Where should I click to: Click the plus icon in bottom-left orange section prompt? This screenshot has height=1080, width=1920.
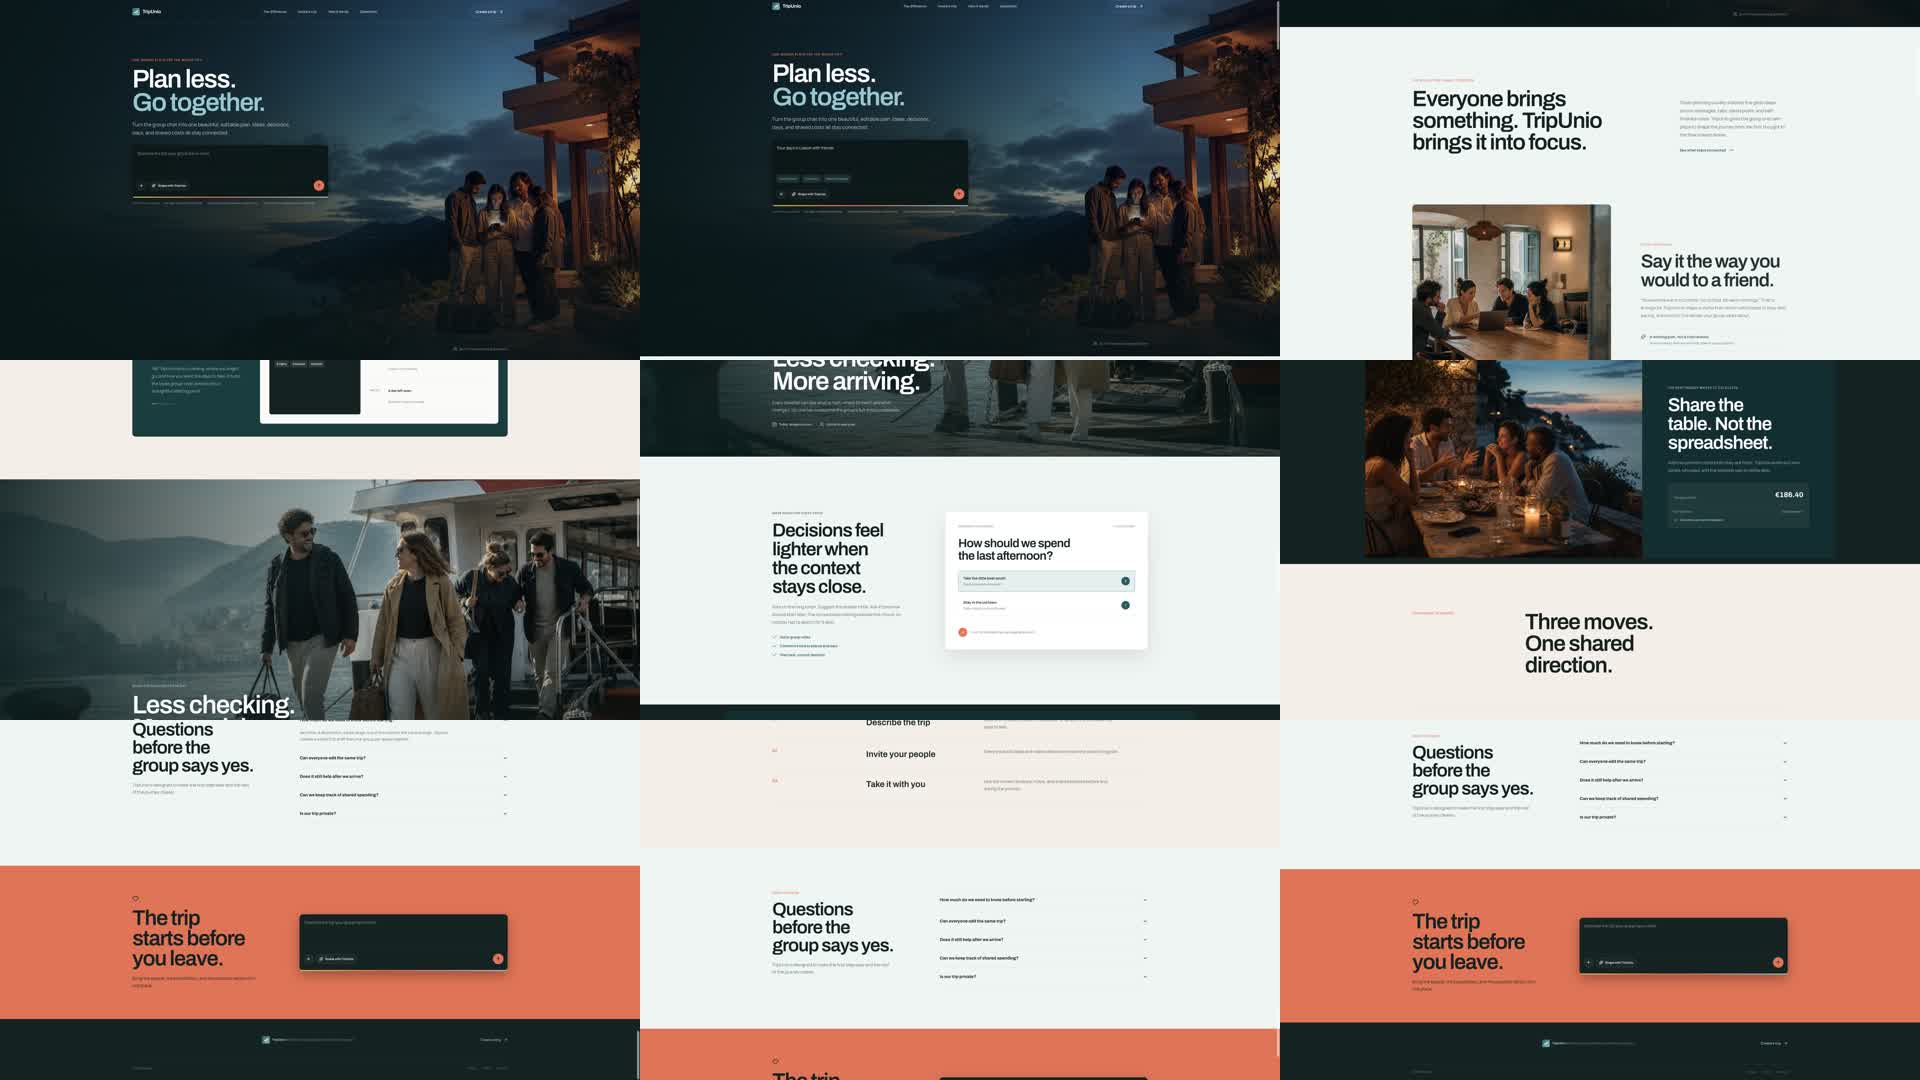(x=309, y=959)
